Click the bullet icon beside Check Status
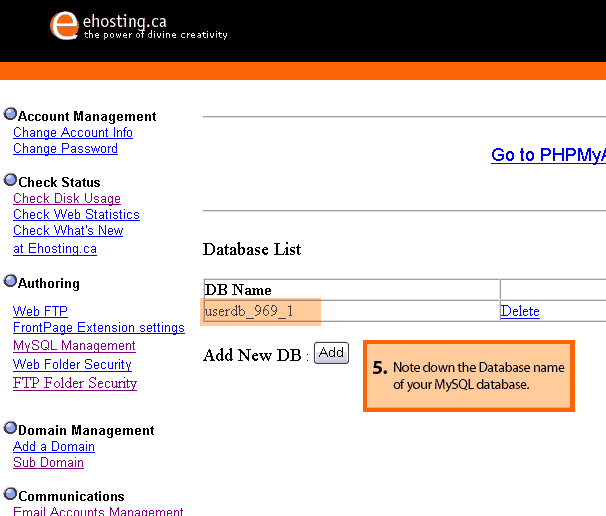The width and height of the screenshot is (606, 516). pos(10,180)
